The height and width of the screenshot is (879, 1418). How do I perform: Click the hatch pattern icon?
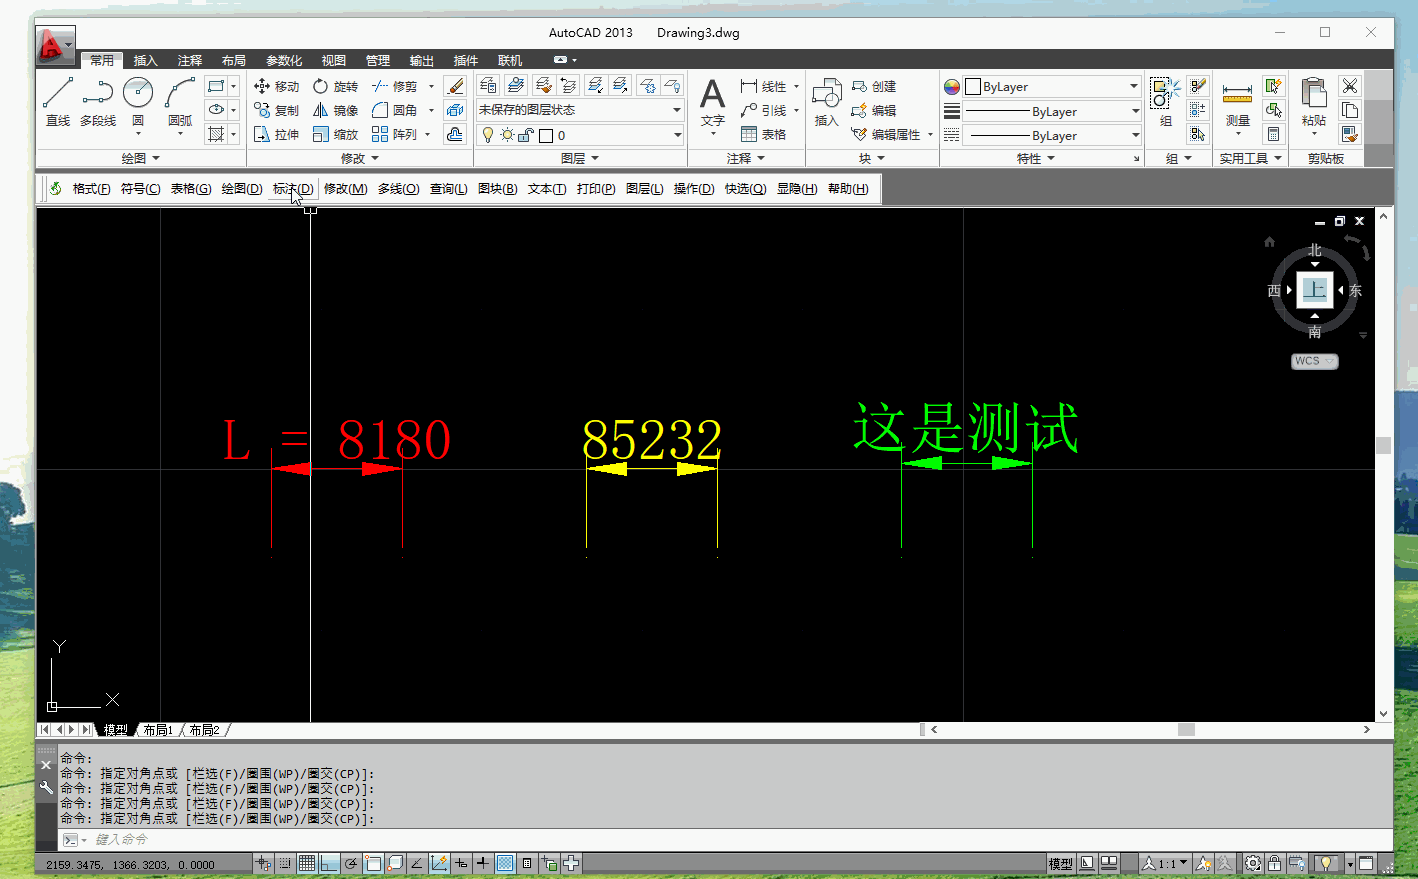216,134
